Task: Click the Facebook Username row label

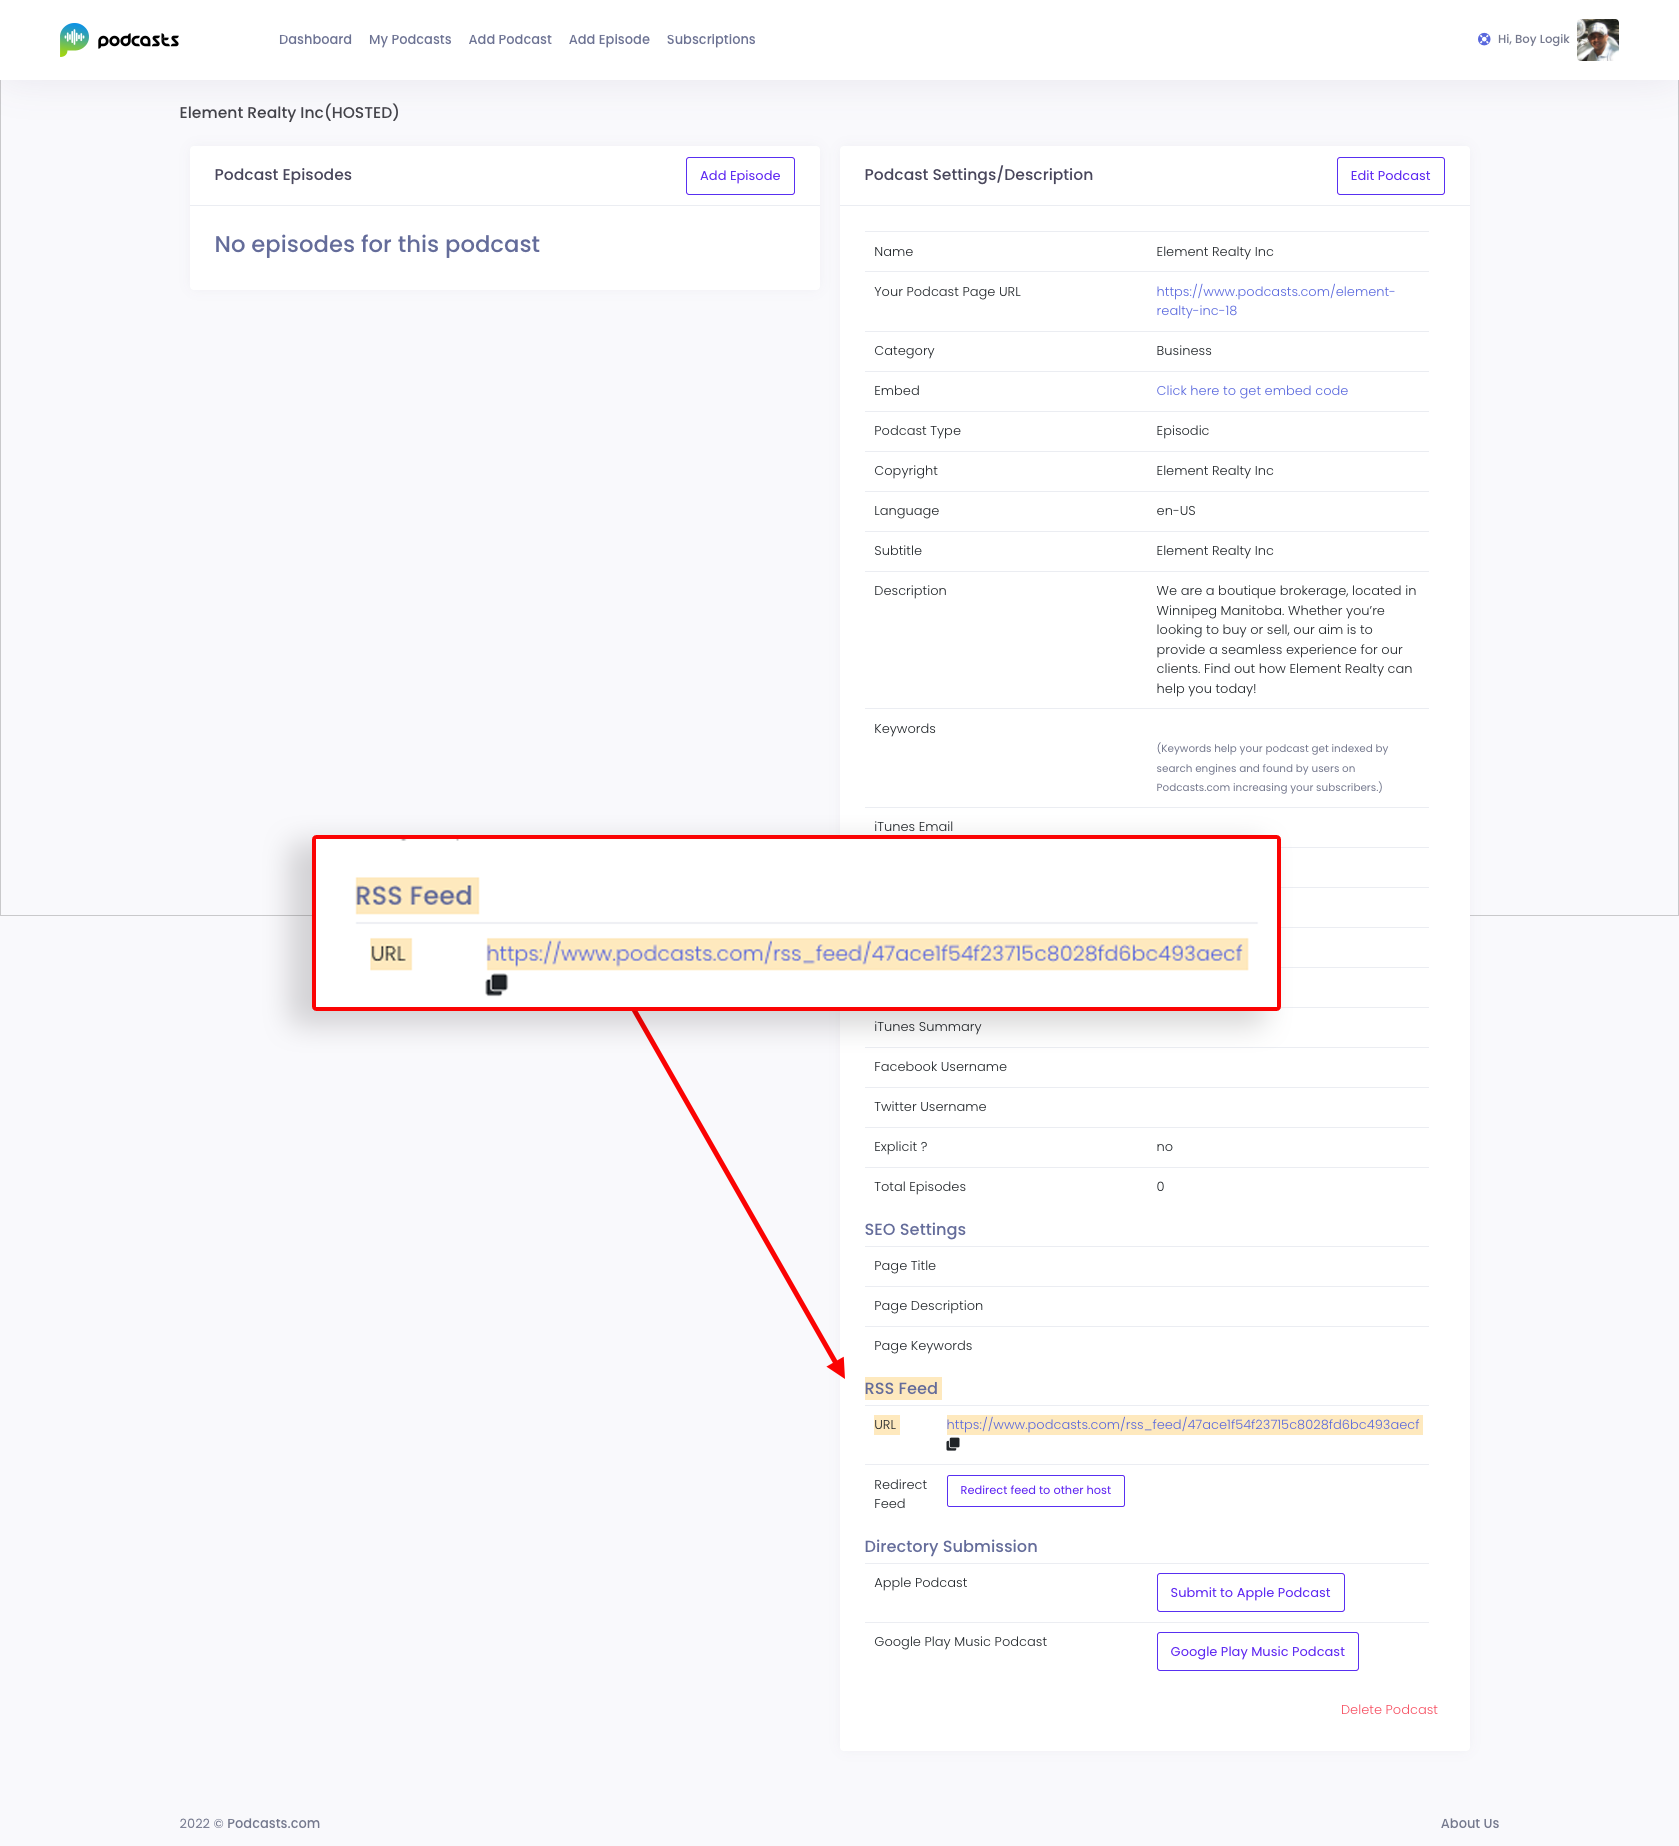Action: [x=940, y=1067]
